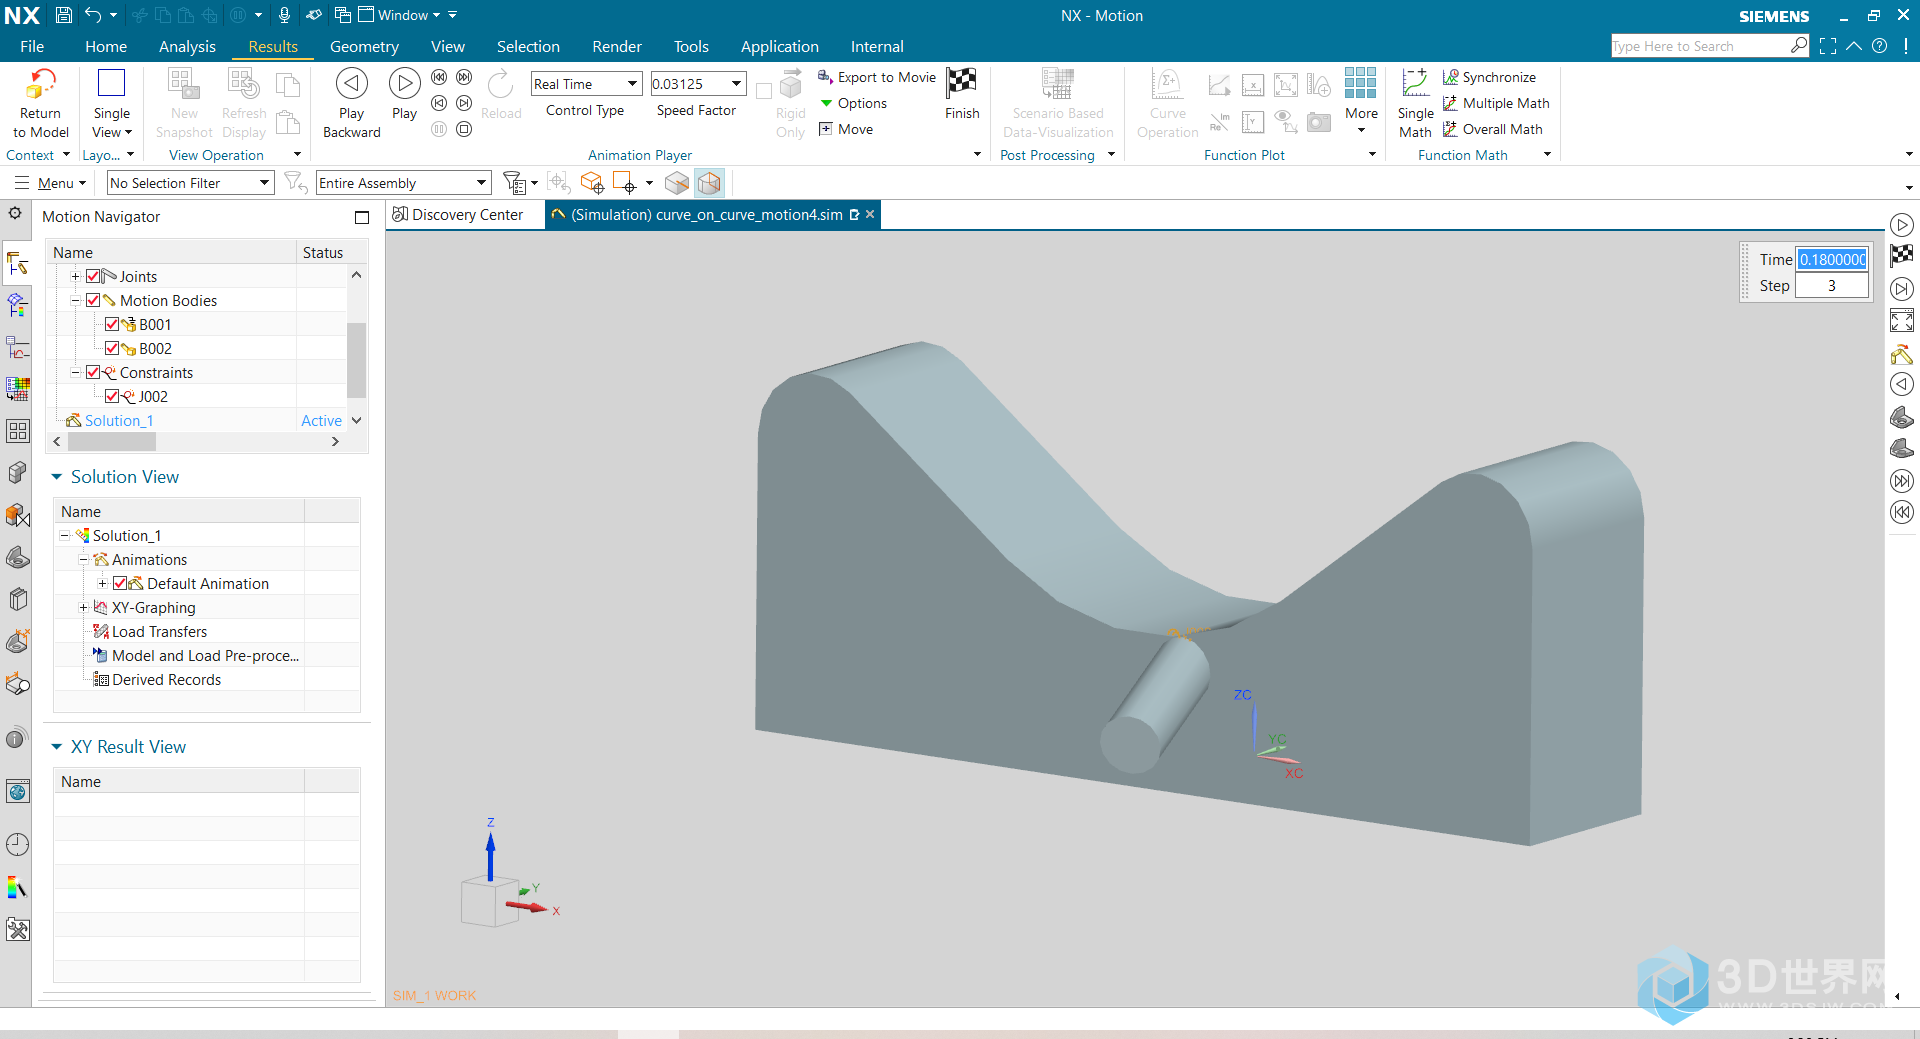This screenshot has width=1920, height=1039.
Task: Click in the search box
Action: 1700,46
